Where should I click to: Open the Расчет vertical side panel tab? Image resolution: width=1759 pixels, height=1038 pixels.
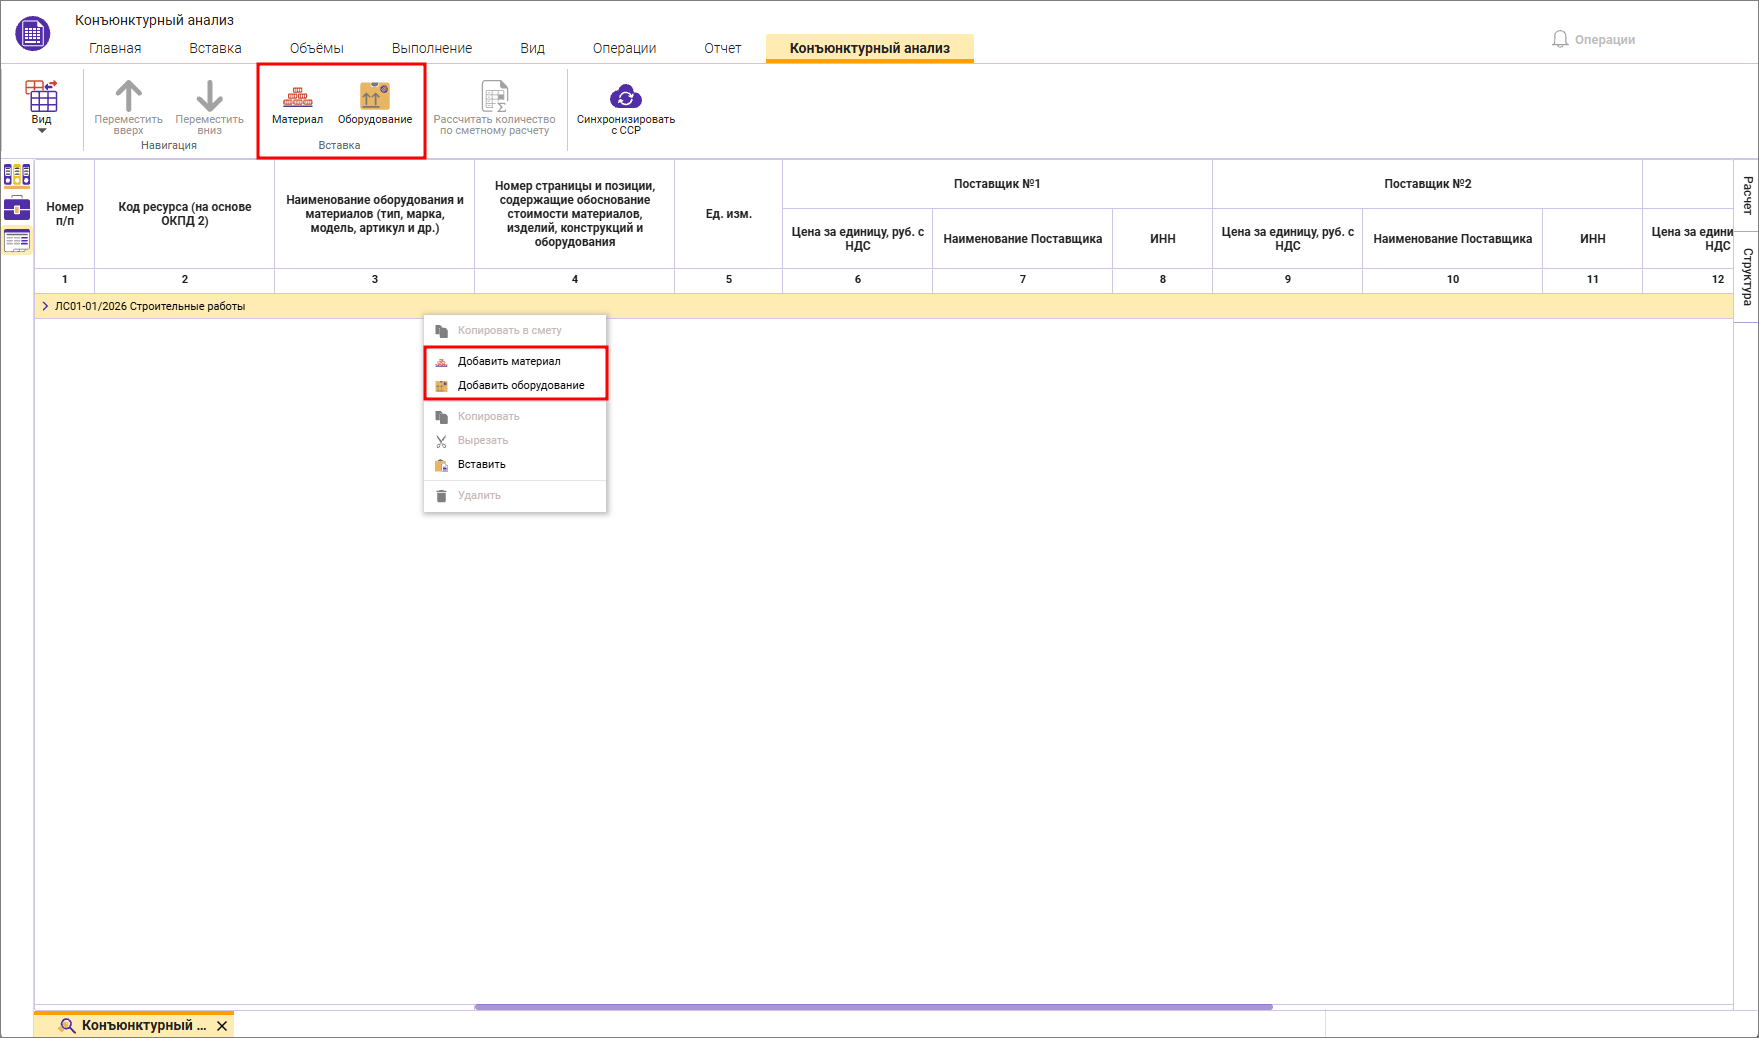1747,195
